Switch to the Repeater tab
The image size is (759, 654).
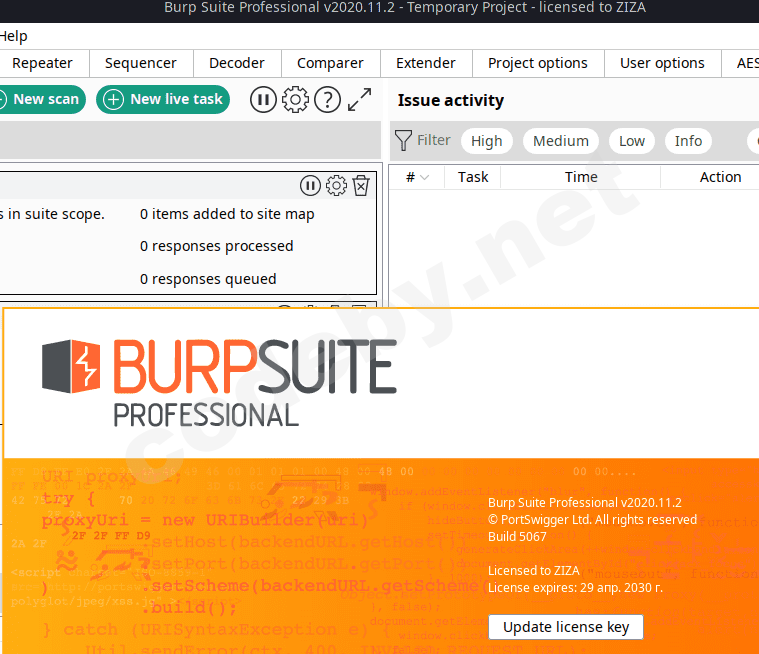pos(42,63)
